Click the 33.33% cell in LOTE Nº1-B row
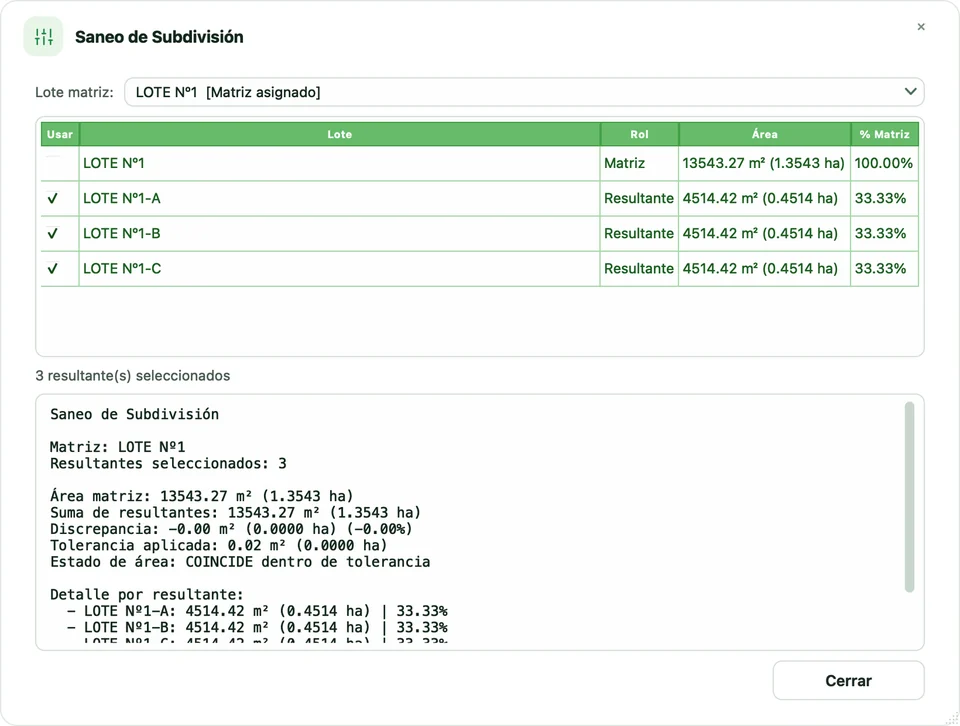 tap(885, 233)
